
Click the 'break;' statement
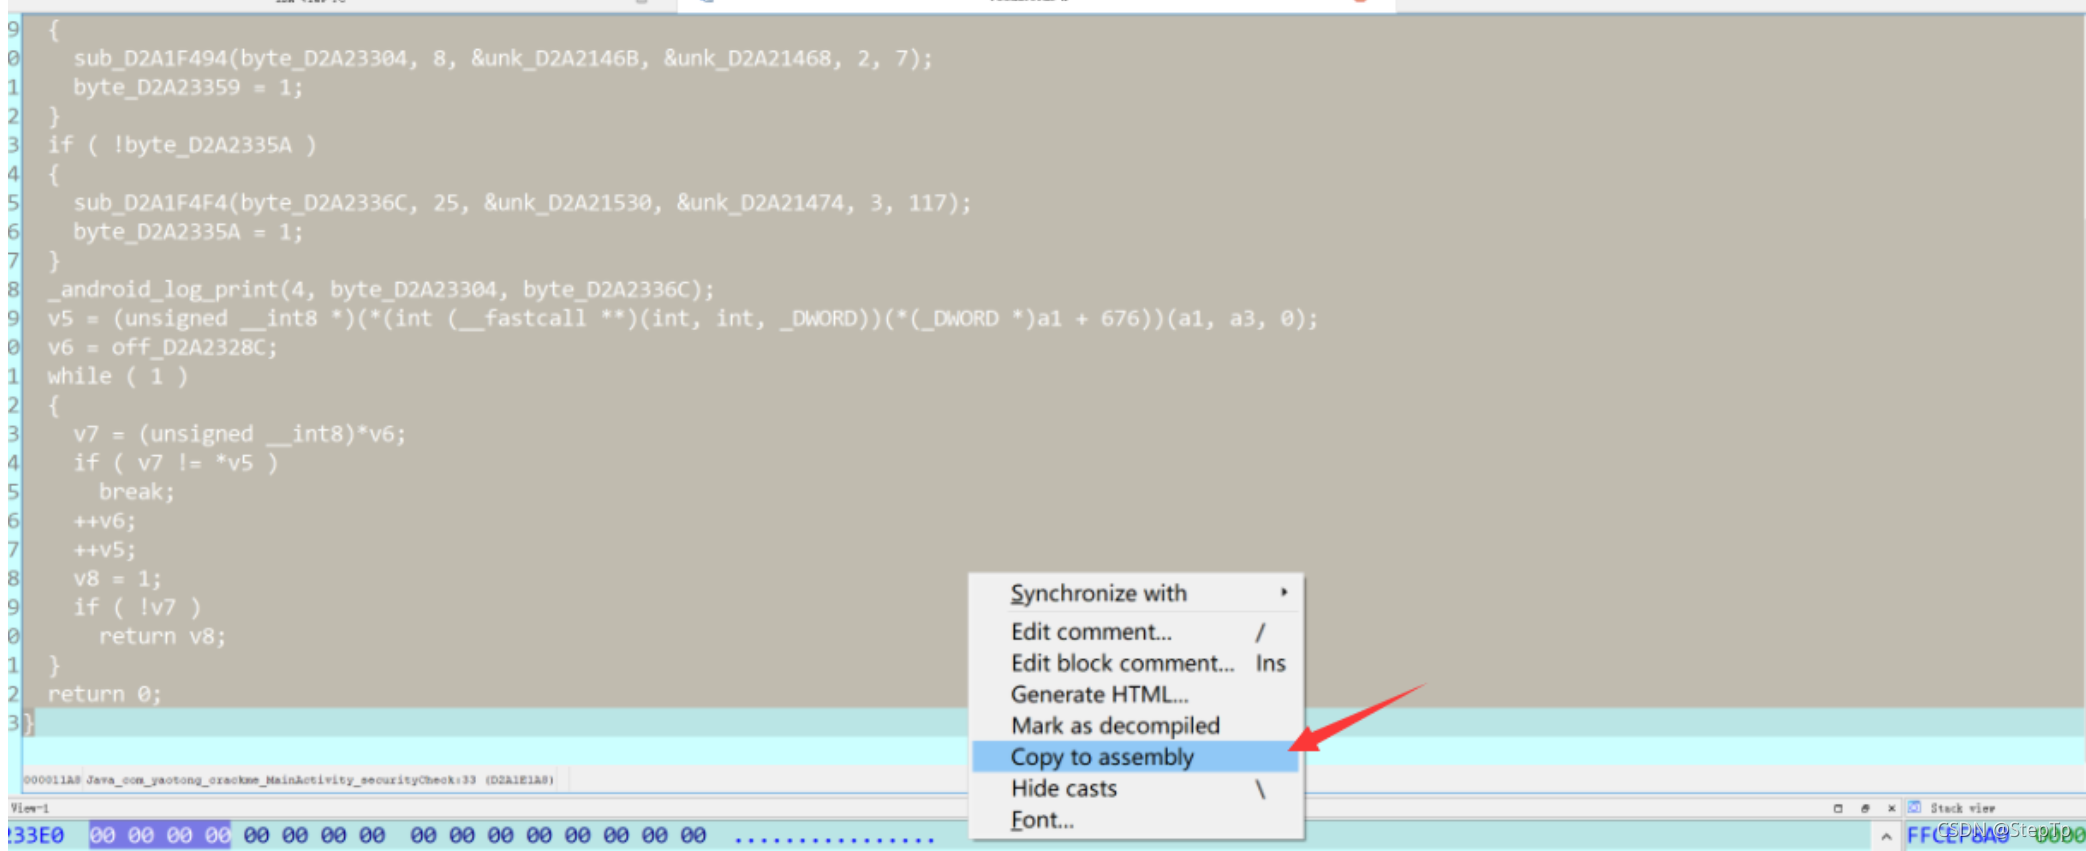137,492
